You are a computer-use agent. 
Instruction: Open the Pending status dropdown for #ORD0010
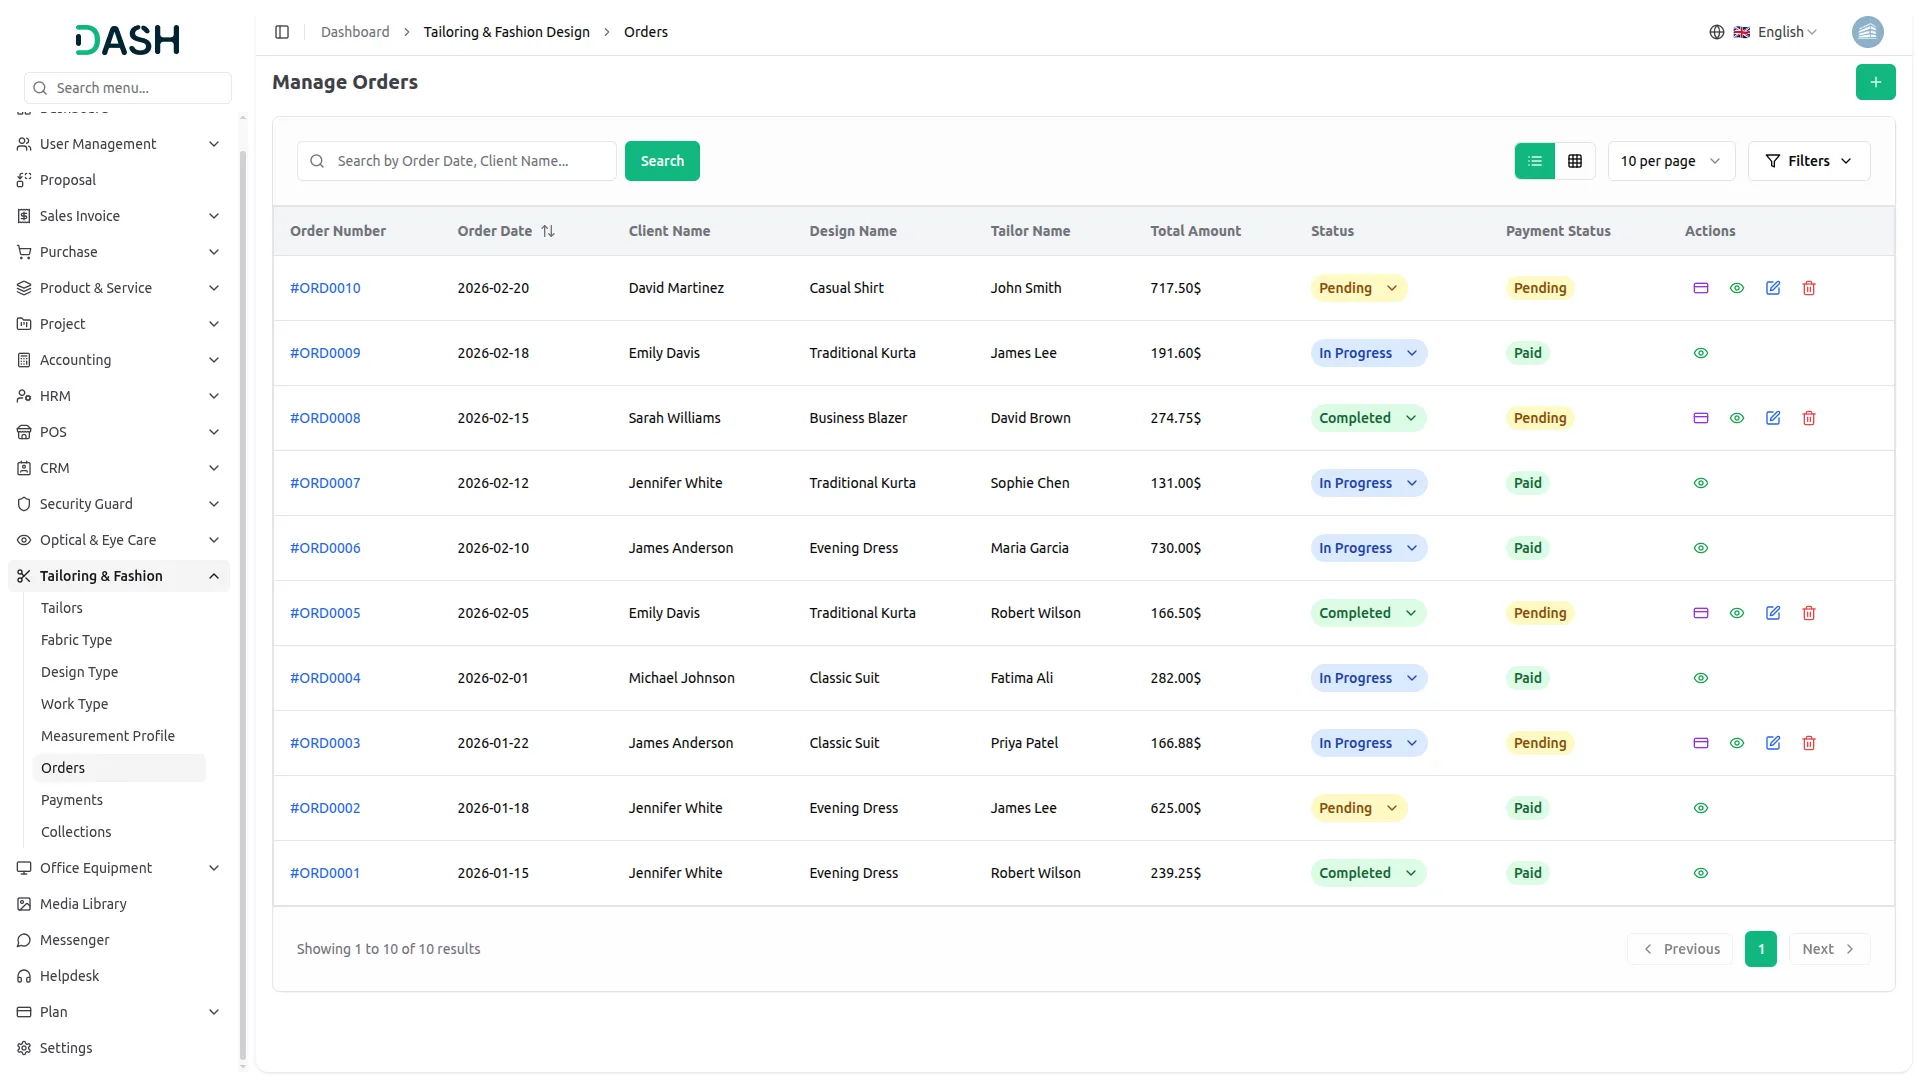(x=1358, y=288)
